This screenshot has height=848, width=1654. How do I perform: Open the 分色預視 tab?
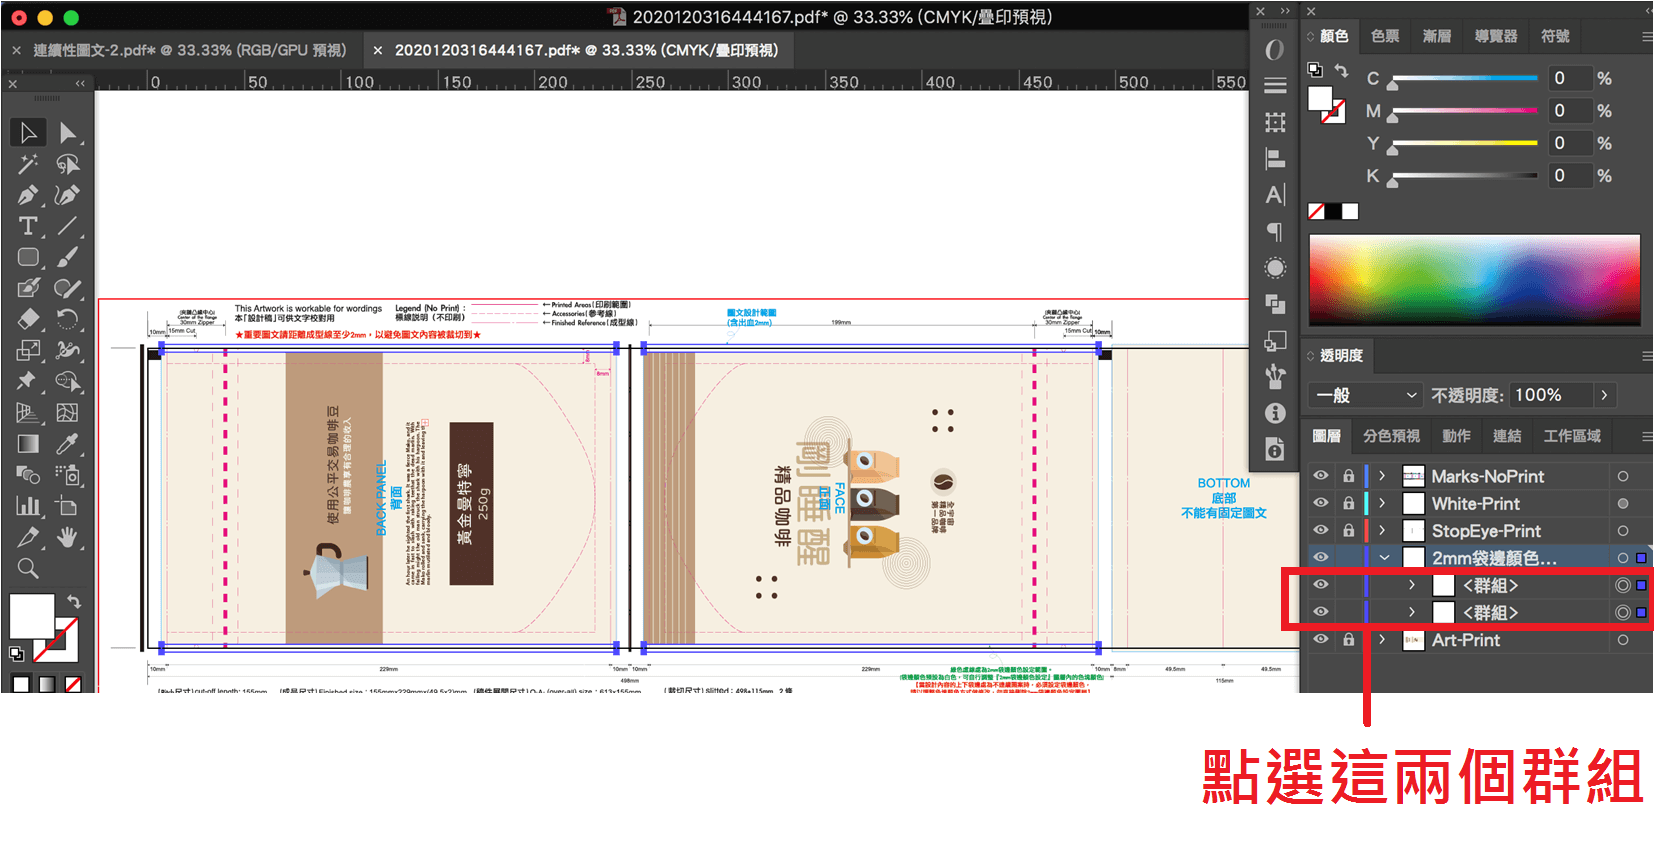coord(1391,436)
